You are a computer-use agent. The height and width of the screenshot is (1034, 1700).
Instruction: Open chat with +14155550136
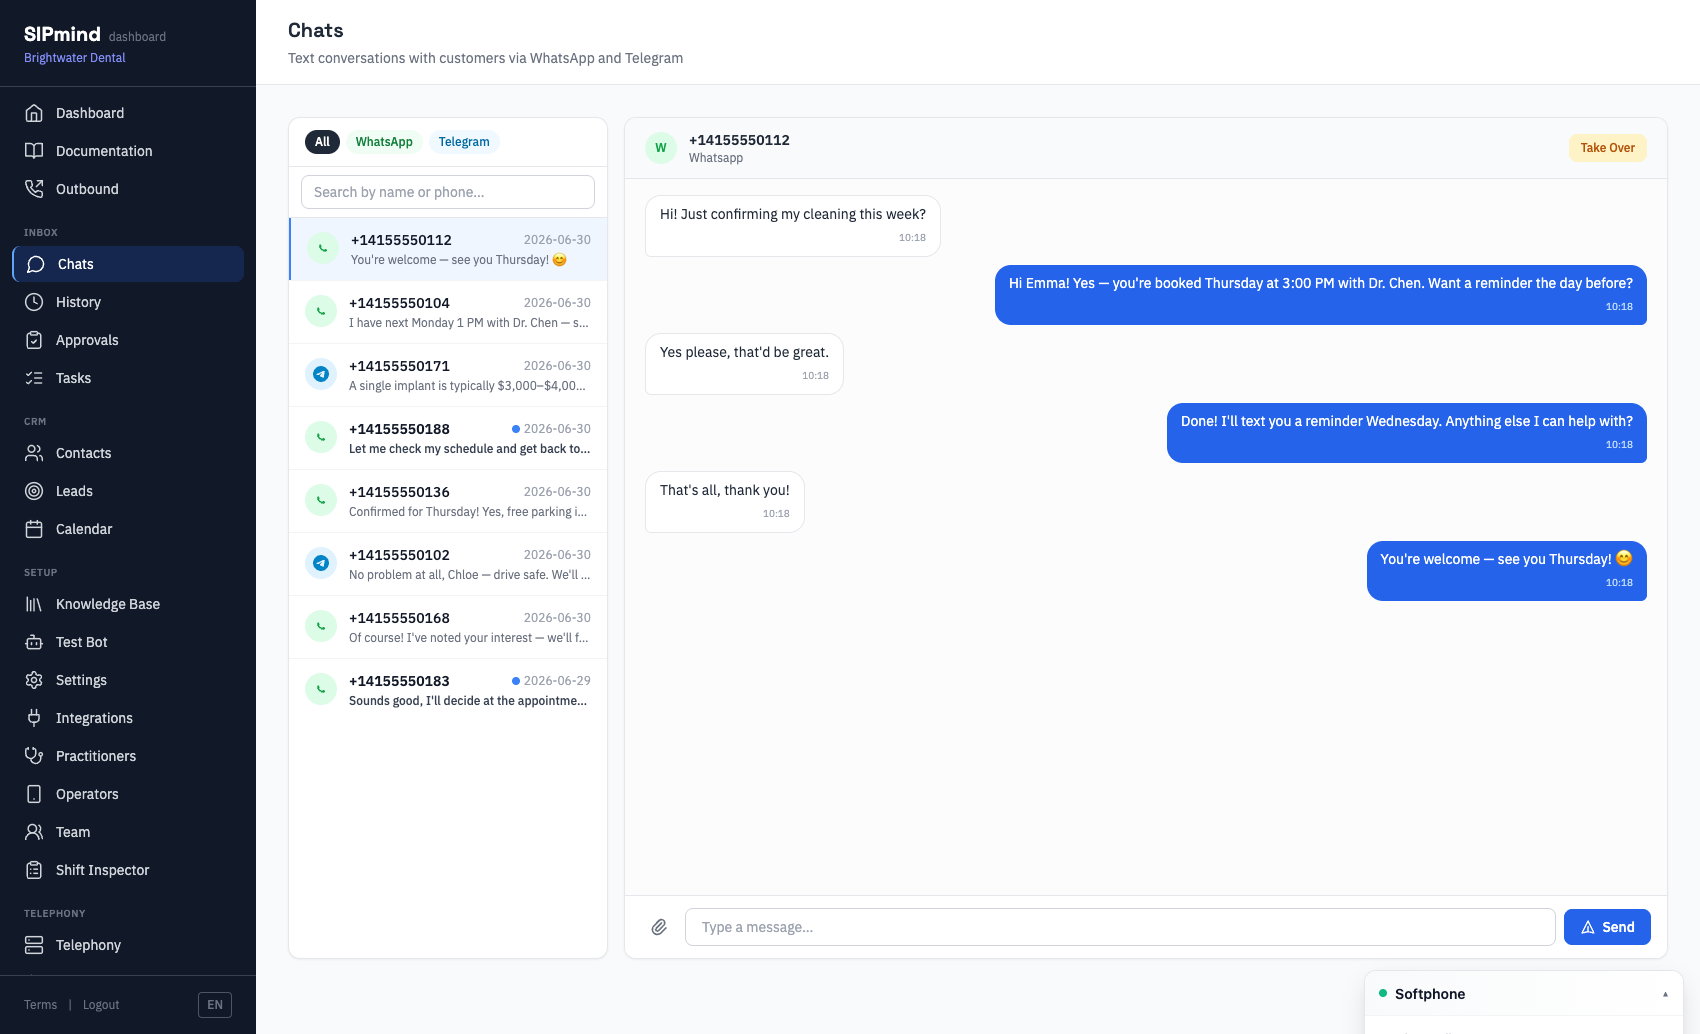pyautogui.click(x=448, y=501)
